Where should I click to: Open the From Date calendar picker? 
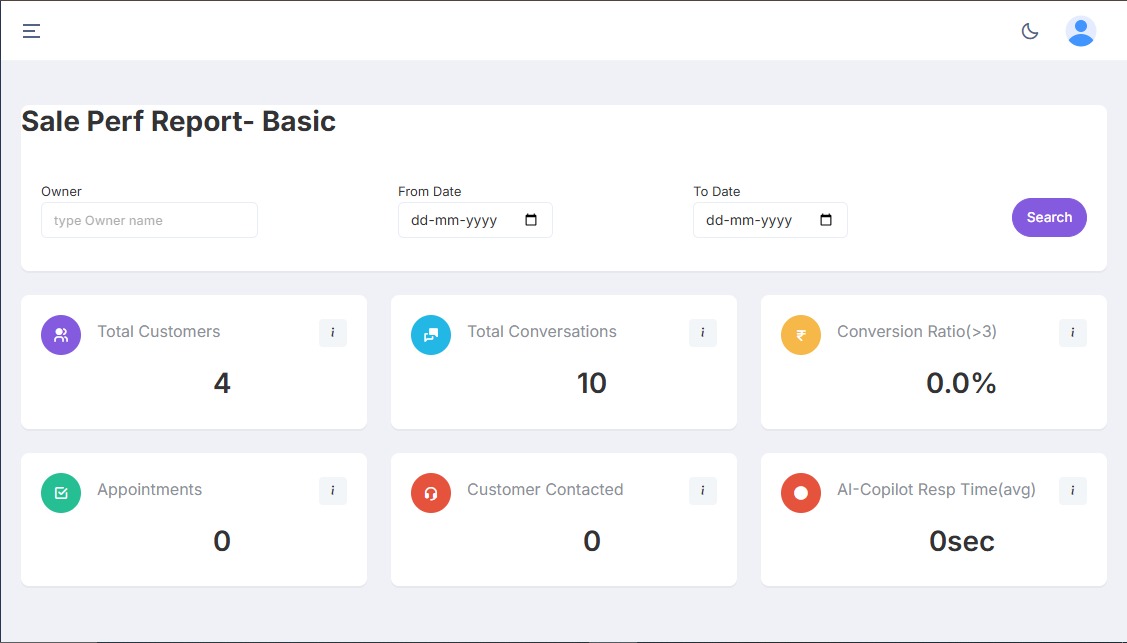pyautogui.click(x=531, y=220)
